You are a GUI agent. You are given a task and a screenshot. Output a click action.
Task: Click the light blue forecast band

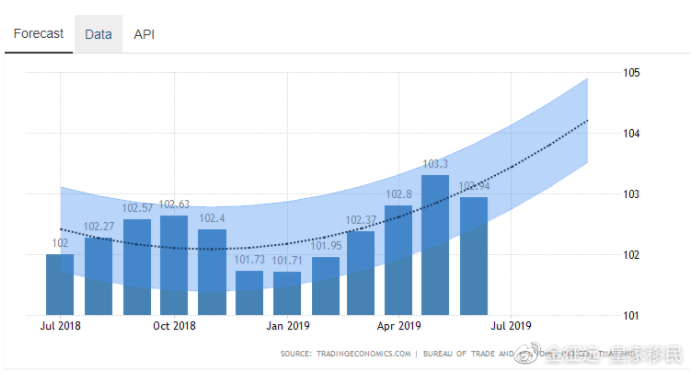556,134
